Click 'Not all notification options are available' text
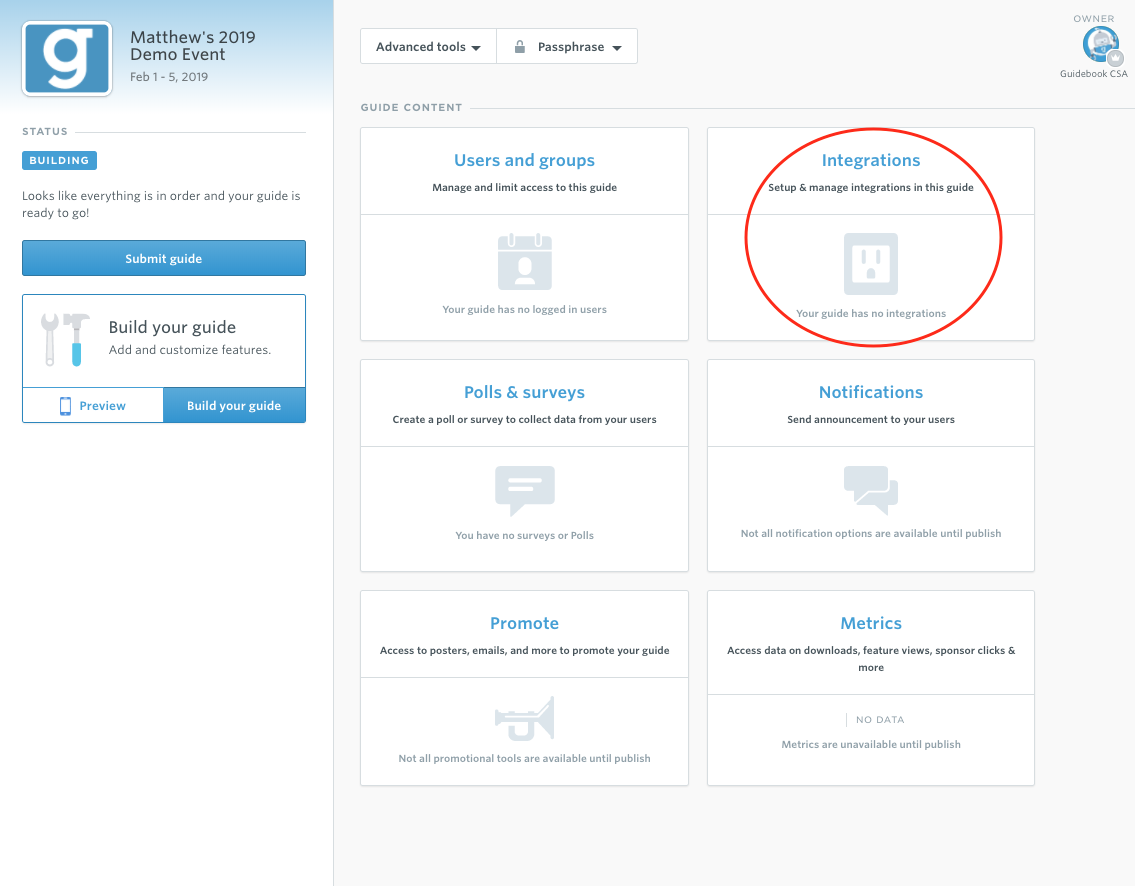Image resolution: width=1135 pixels, height=886 pixels. [x=871, y=533]
